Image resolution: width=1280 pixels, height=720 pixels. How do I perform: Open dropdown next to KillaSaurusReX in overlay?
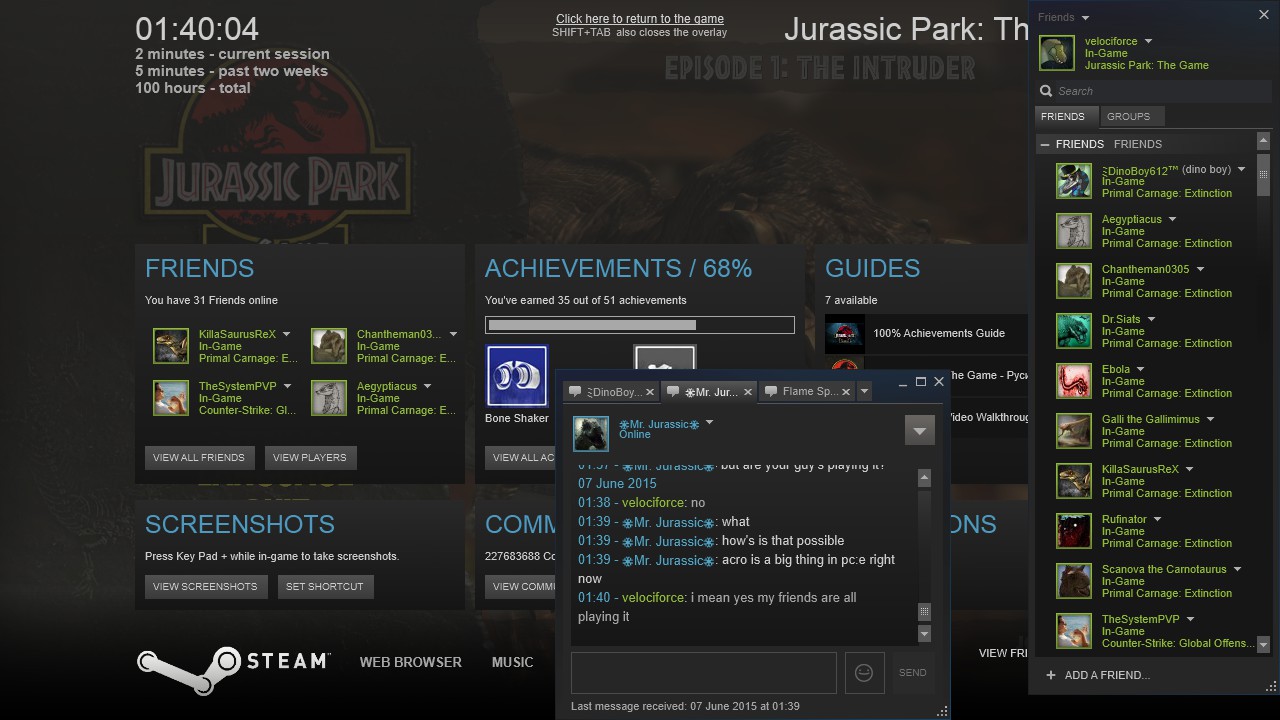pos(286,334)
